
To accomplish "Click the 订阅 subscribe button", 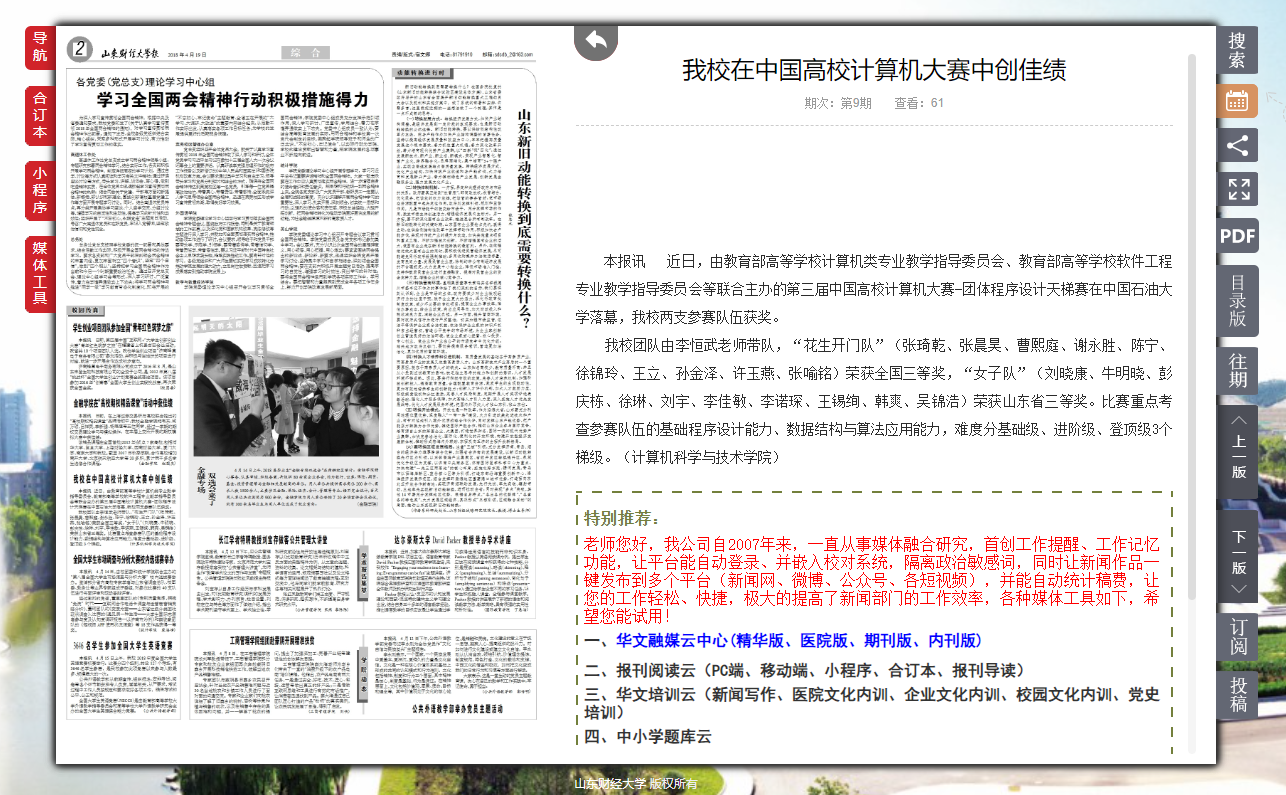I will point(1237,636).
